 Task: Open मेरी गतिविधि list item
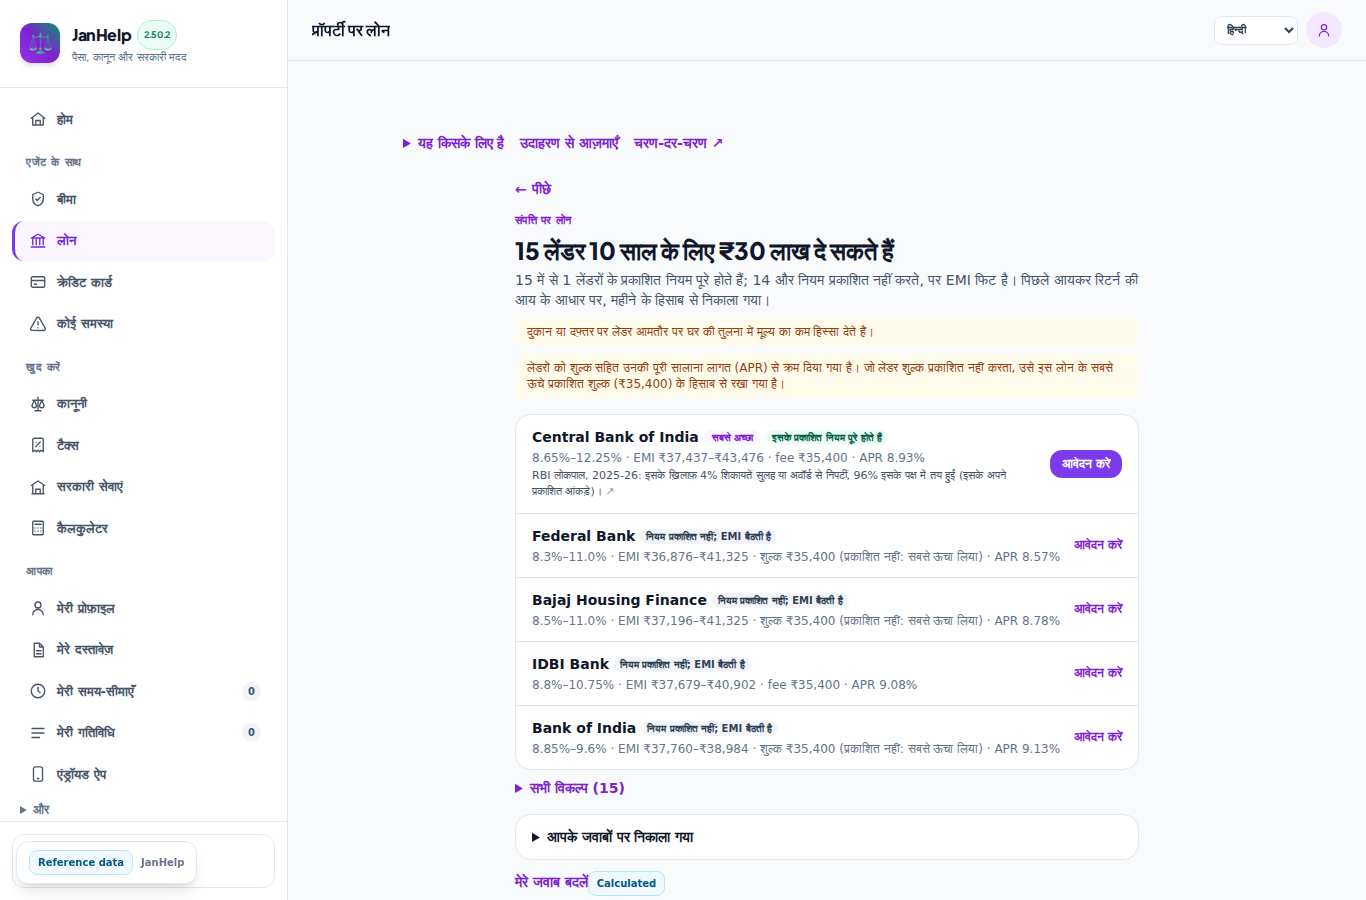pyautogui.click(x=143, y=732)
